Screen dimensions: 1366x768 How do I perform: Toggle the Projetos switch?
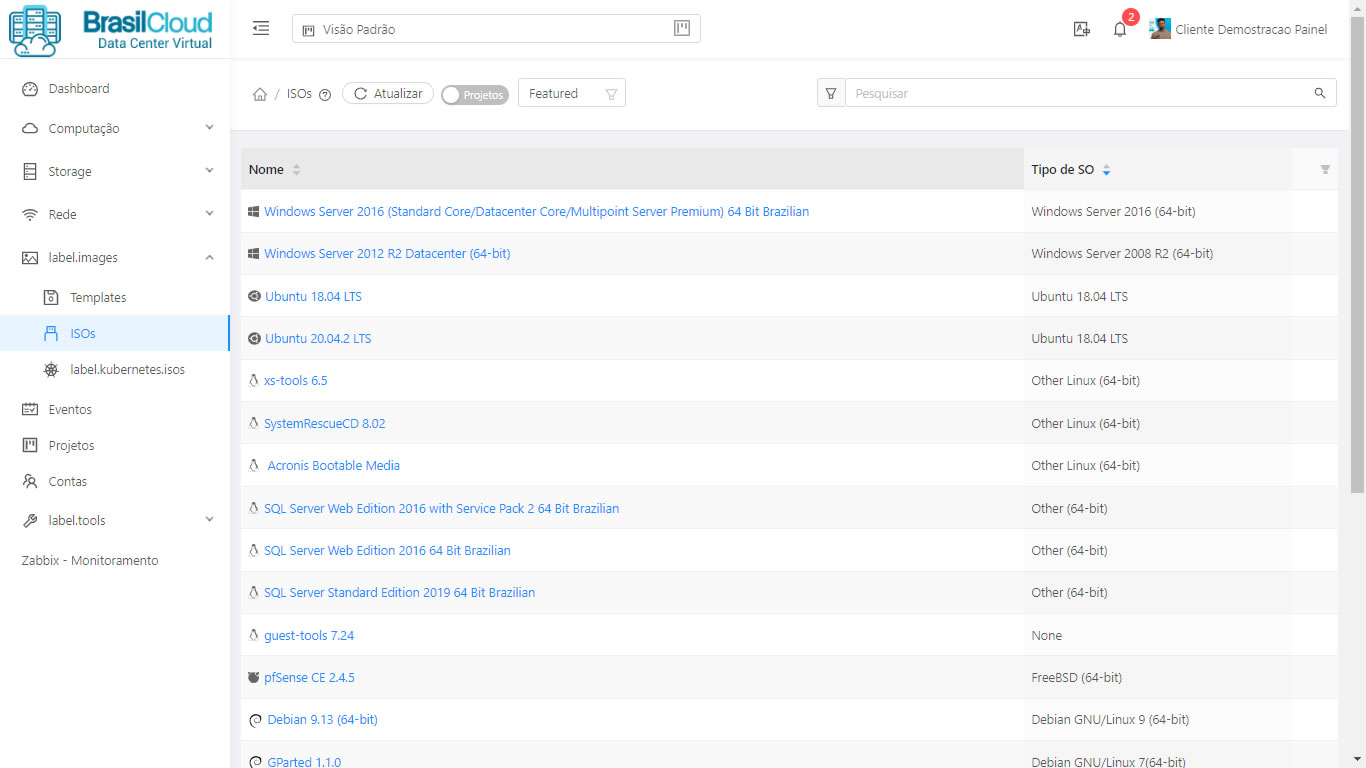point(475,94)
